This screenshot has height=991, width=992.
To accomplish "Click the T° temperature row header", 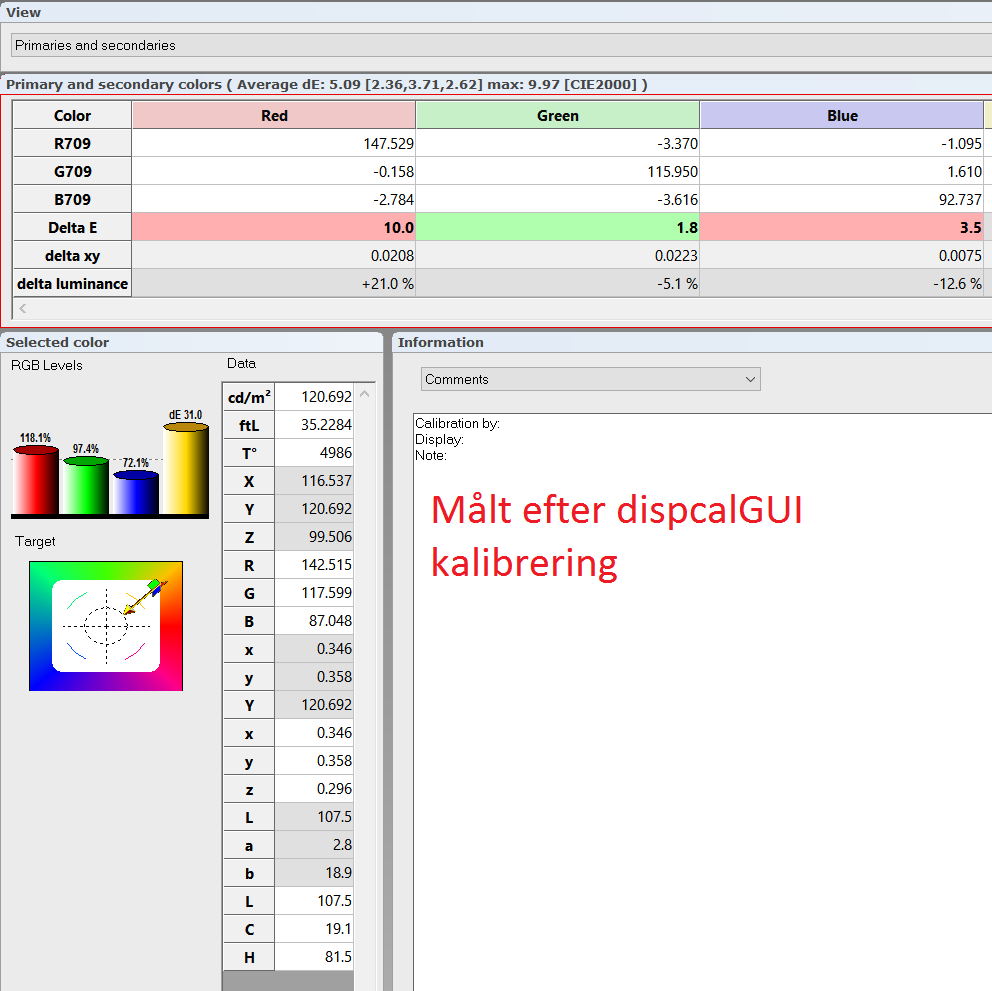I will click(247, 453).
